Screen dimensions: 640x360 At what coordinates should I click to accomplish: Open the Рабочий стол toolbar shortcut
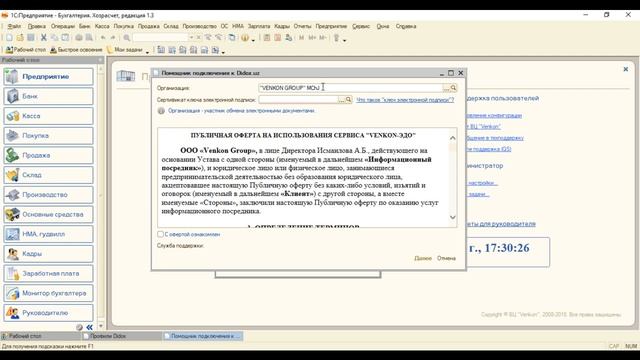pyautogui.click(x=26, y=50)
